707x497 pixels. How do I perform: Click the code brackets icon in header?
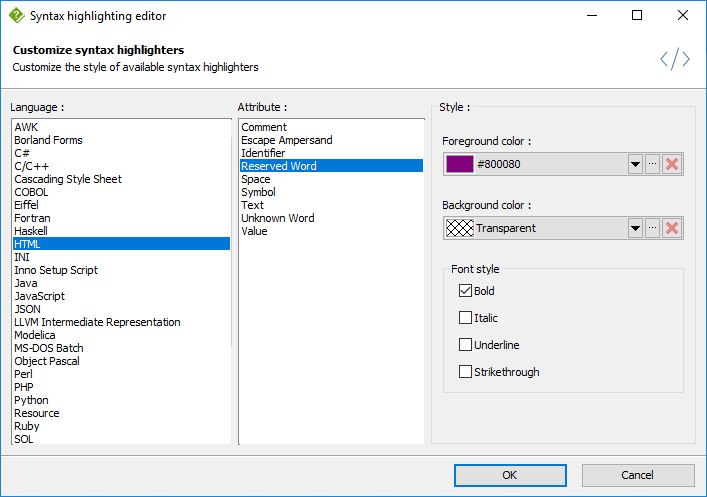(x=675, y=59)
